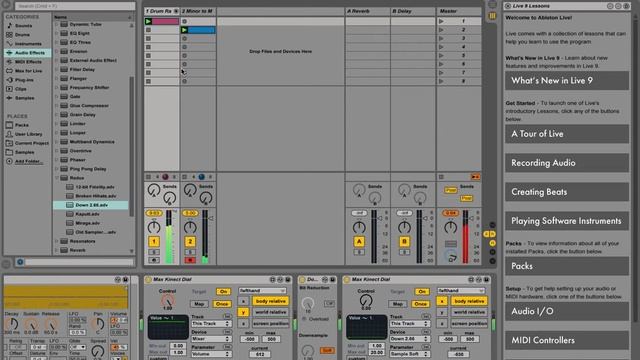This screenshot has height=360, width=640.
Task: Open the Instruments browser category
Action: 28,44
